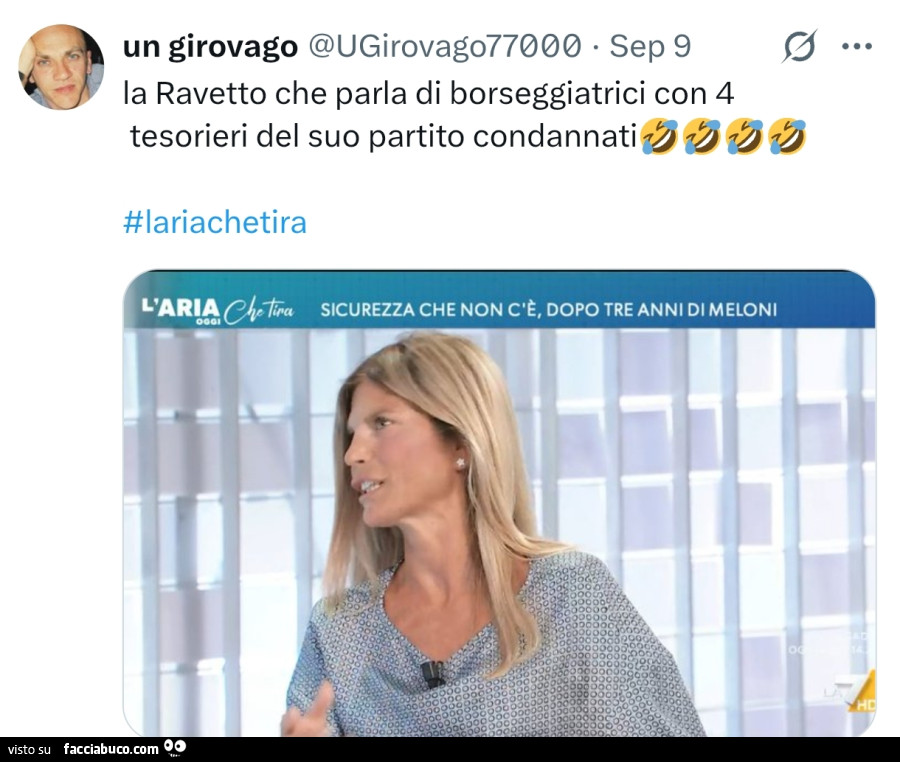Image resolution: width=900 pixels, height=762 pixels.
Task: Open the un girovago display name
Action: [x=210, y=46]
